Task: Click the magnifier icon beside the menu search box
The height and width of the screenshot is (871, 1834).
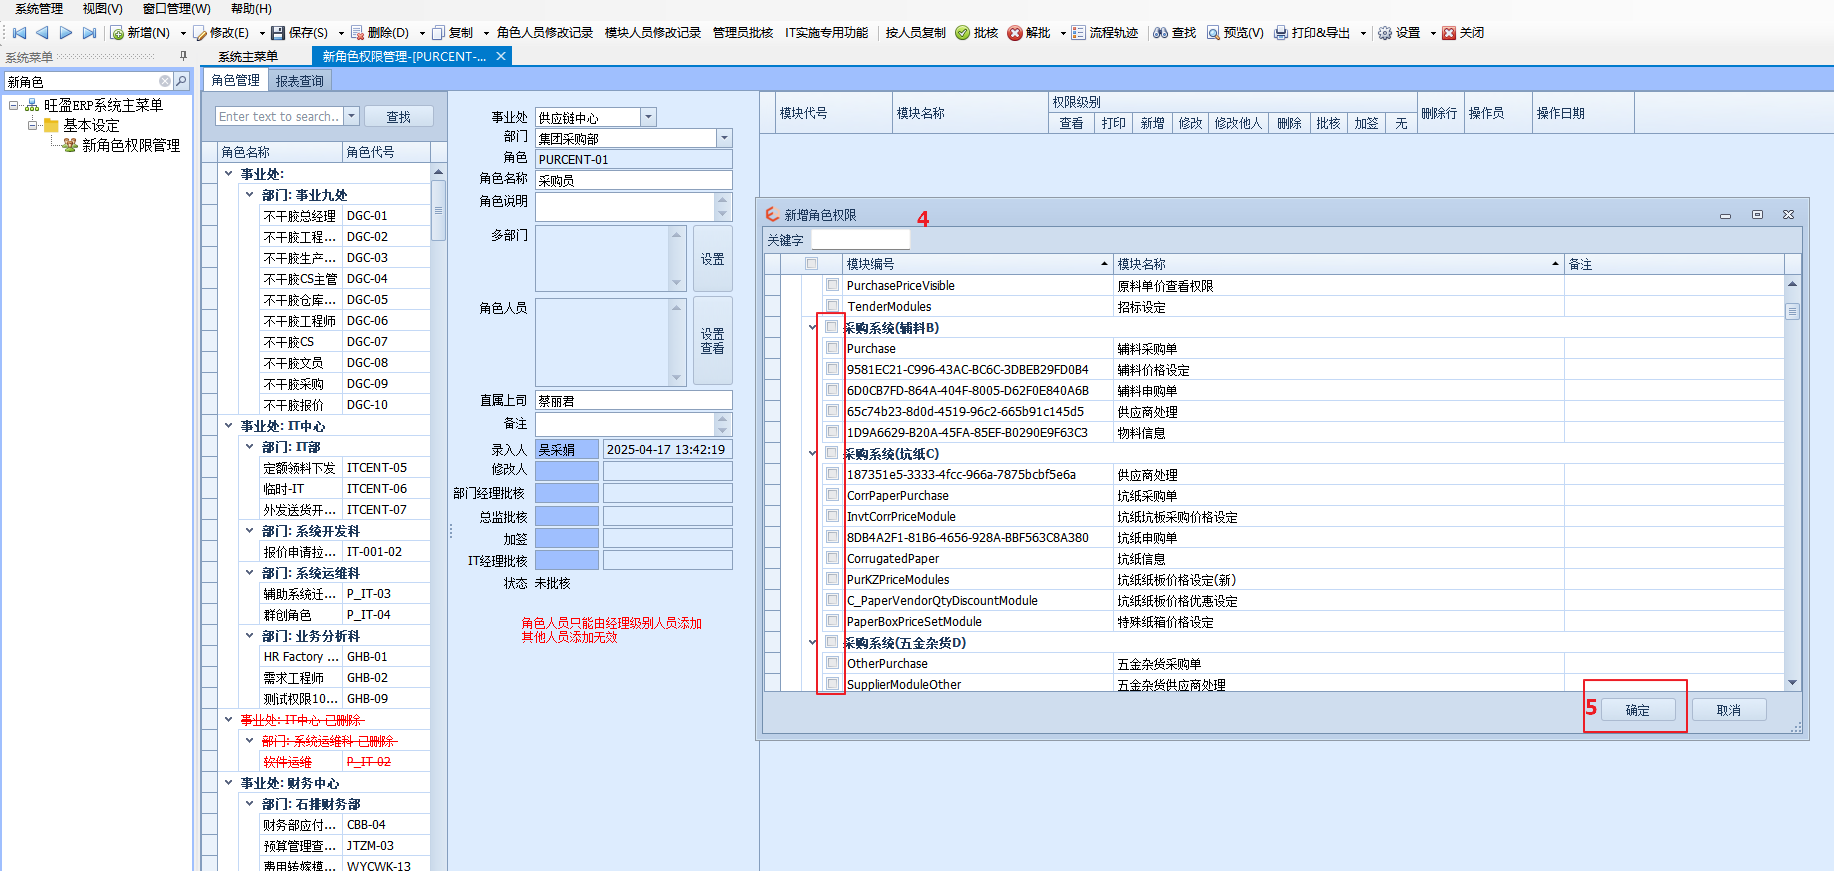Action: [181, 81]
